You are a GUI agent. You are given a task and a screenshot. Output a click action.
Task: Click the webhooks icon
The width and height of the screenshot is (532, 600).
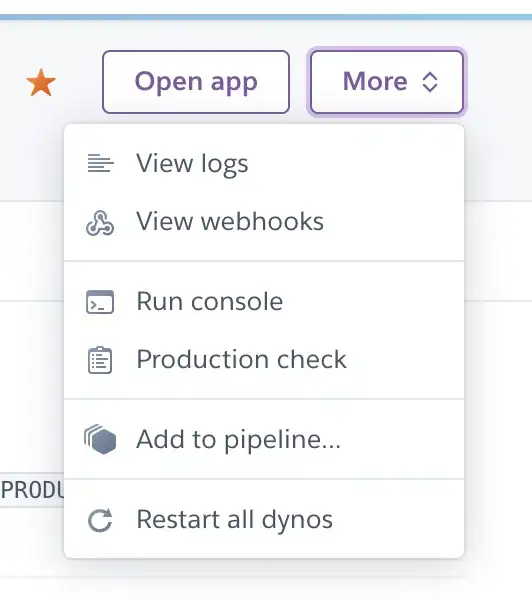point(100,223)
